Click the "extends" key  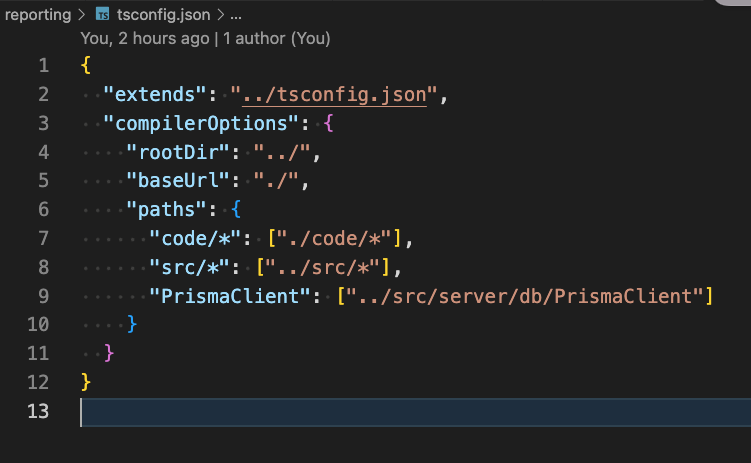tap(155, 94)
